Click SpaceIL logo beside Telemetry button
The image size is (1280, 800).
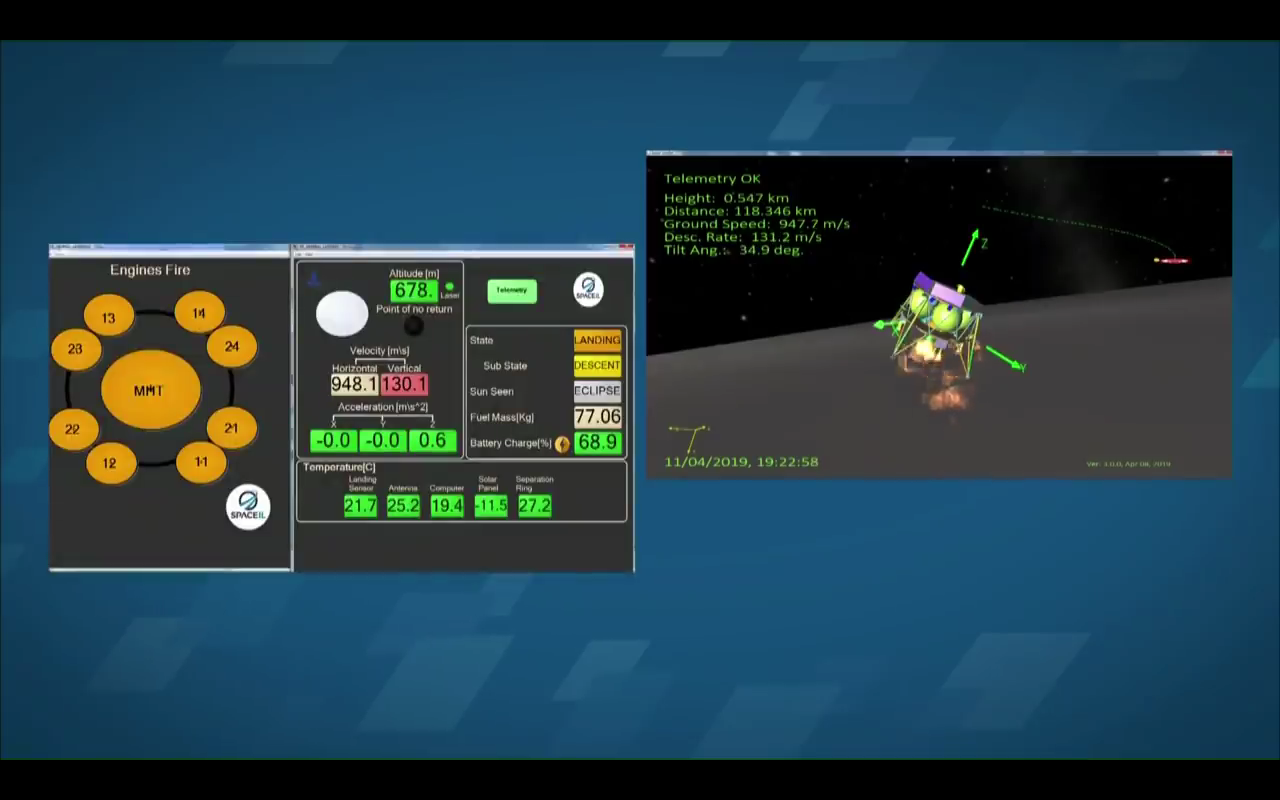(588, 290)
